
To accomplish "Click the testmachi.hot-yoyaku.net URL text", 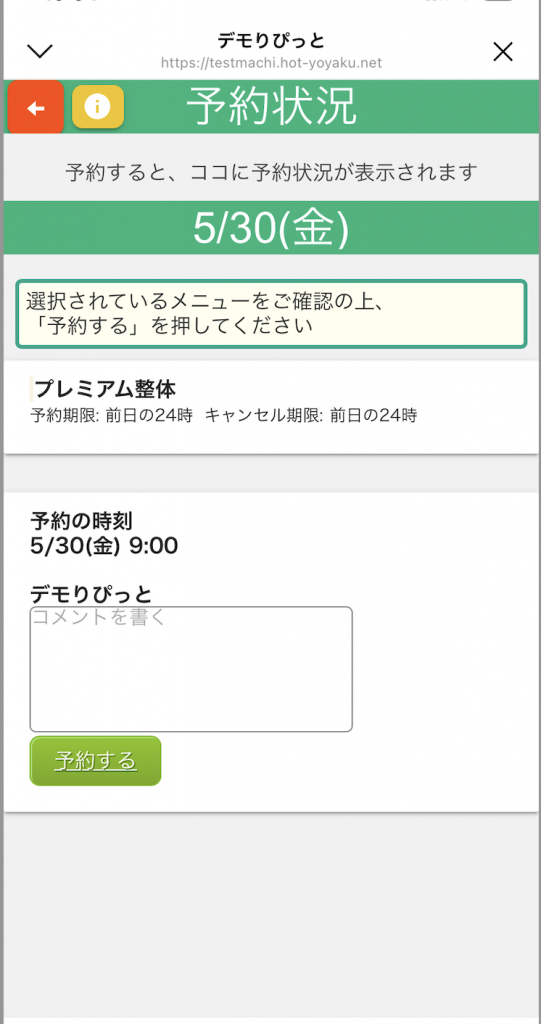I will pos(271,63).
